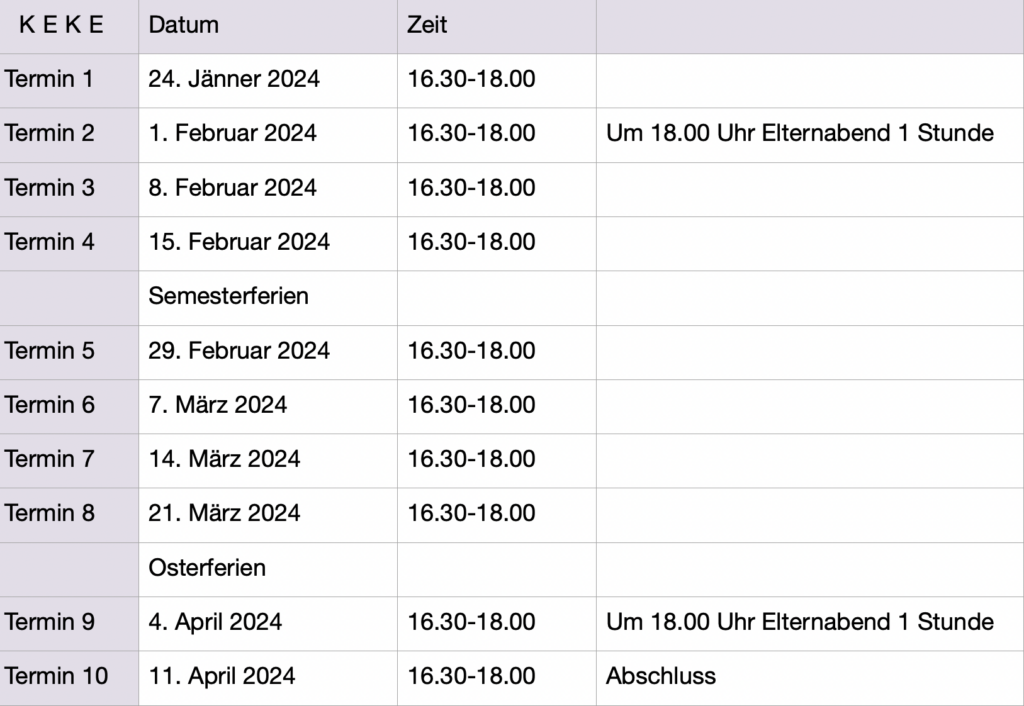Click the 7. März 2024 cell
The height and width of the screenshot is (706, 1024).
tap(217, 405)
